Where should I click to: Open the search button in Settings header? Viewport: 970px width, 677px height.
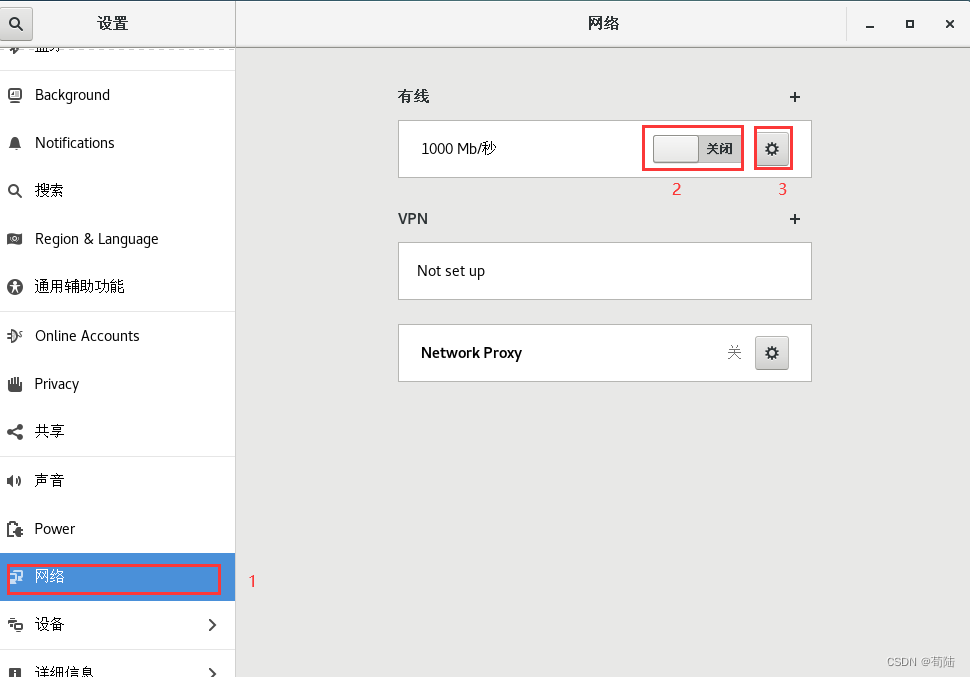click(x=16, y=24)
